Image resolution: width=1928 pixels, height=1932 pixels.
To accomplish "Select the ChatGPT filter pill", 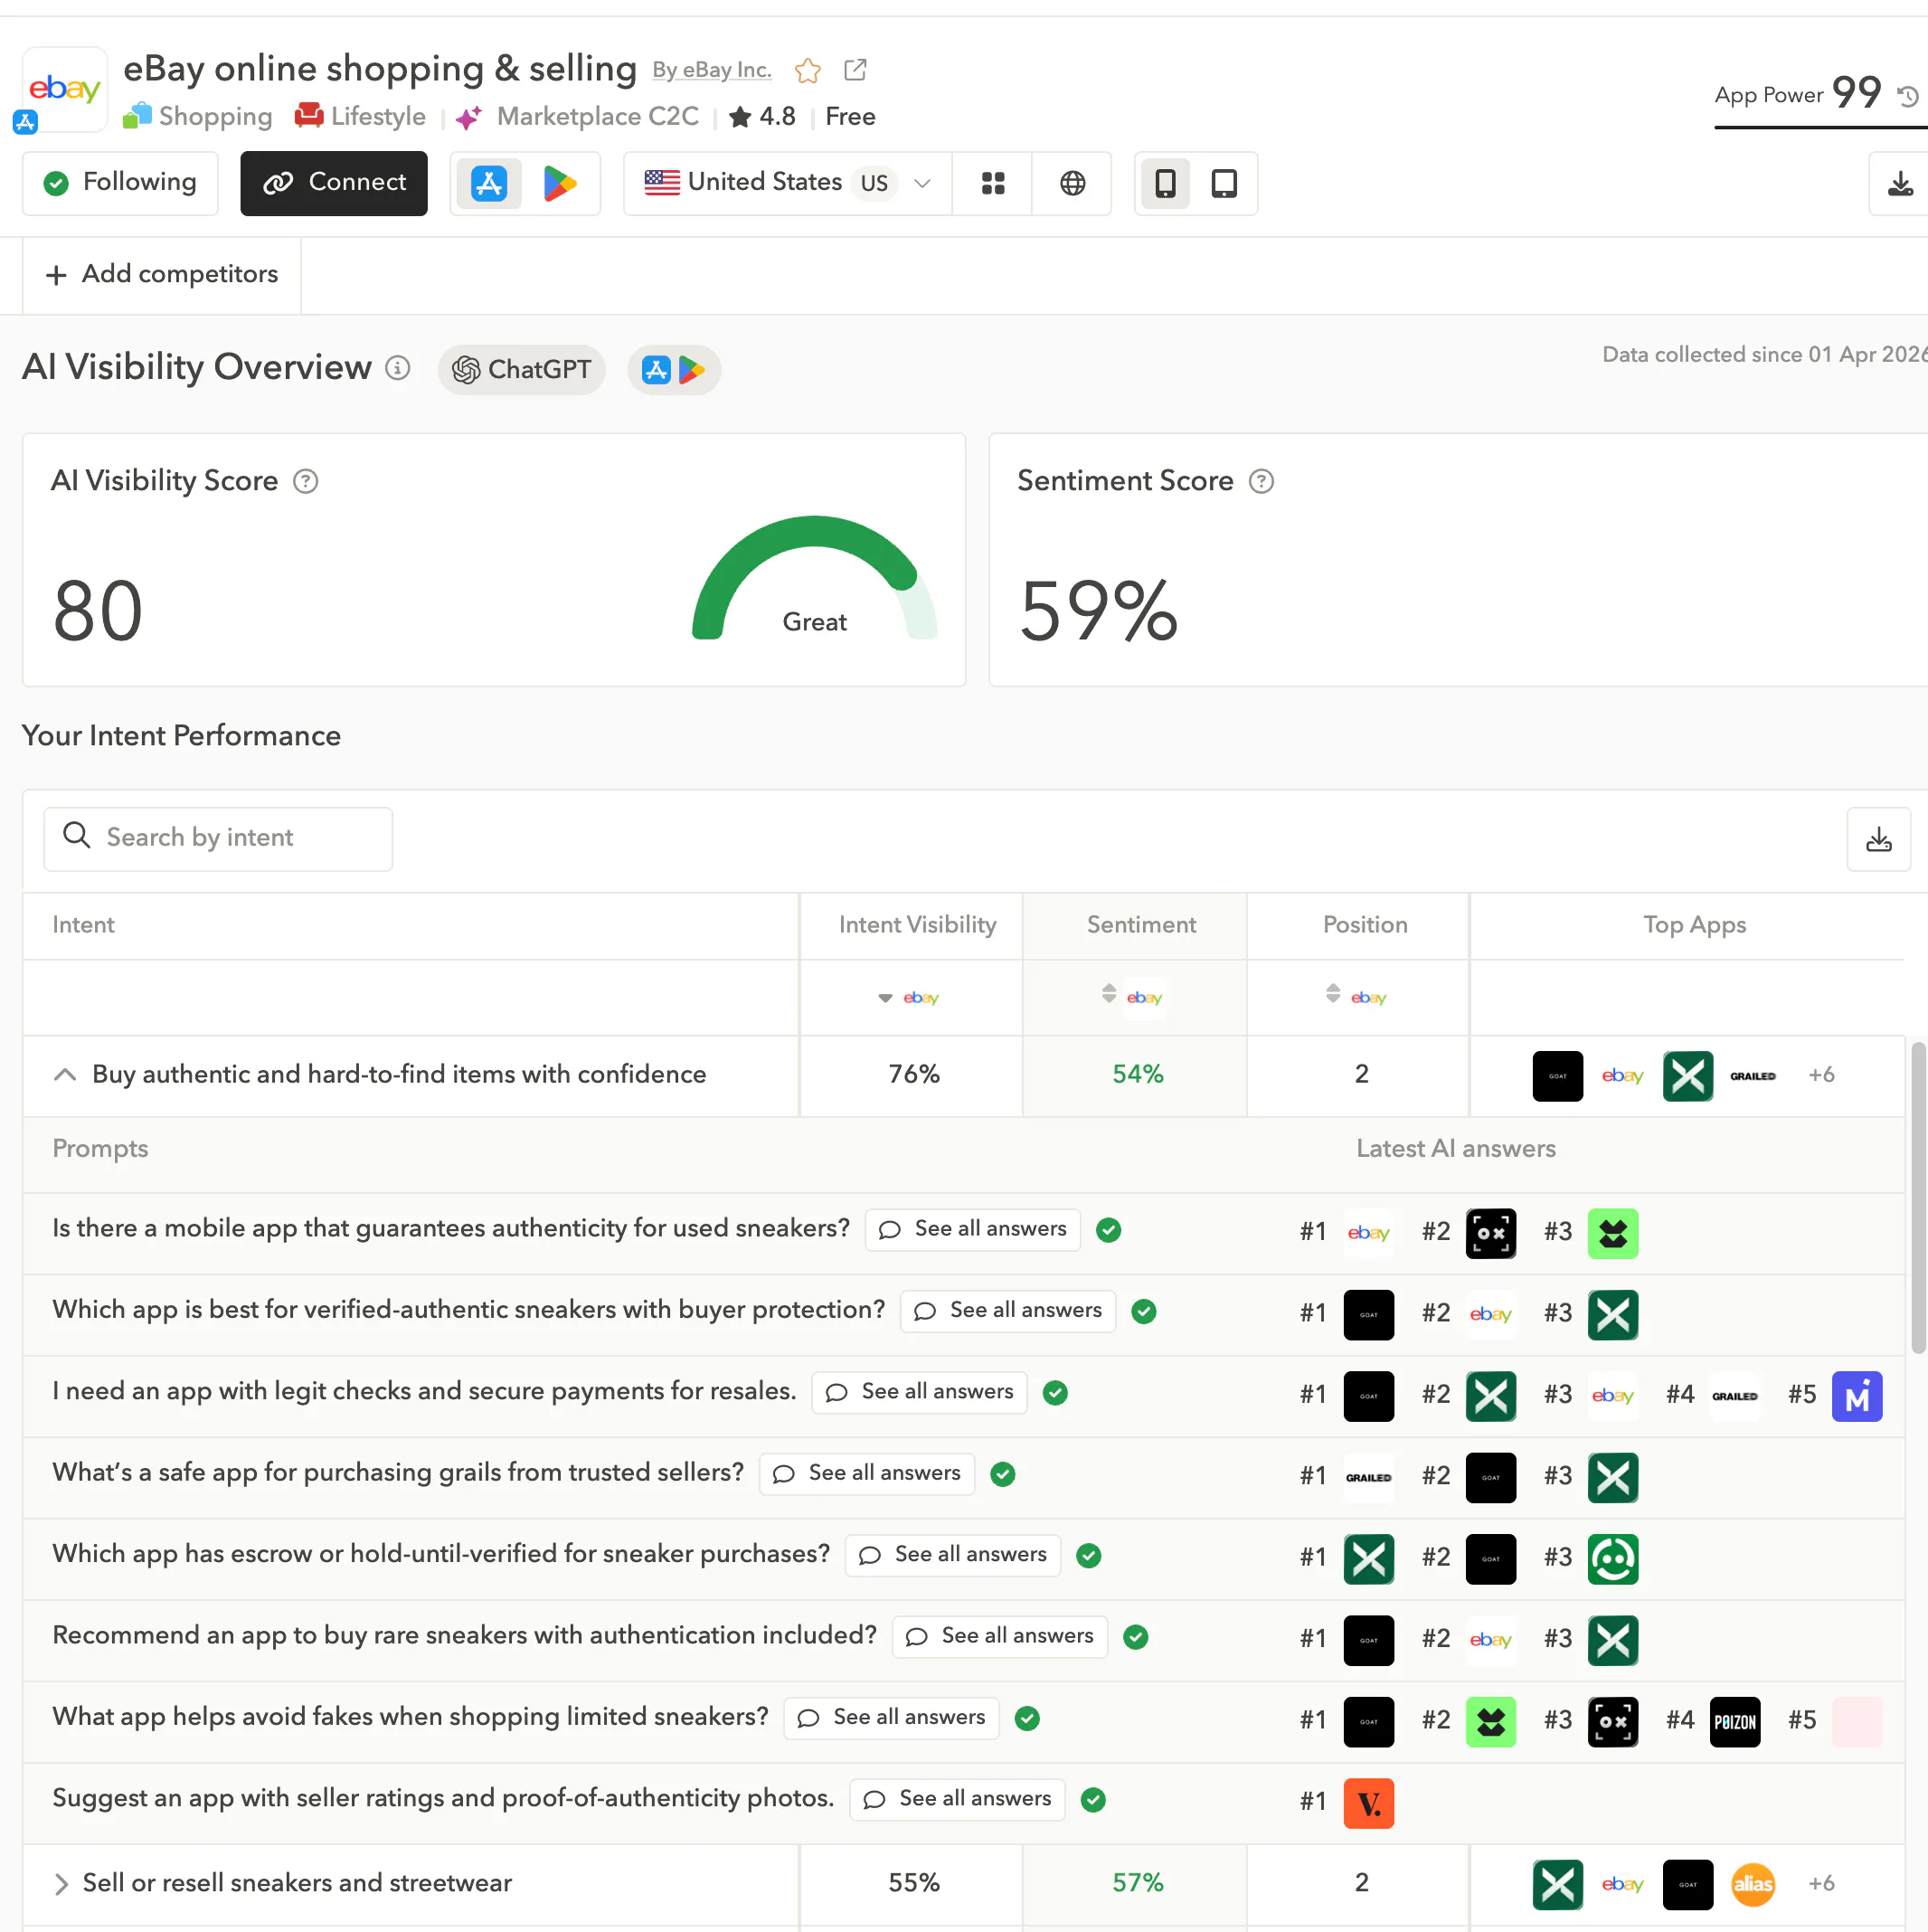I will click(521, 369).
